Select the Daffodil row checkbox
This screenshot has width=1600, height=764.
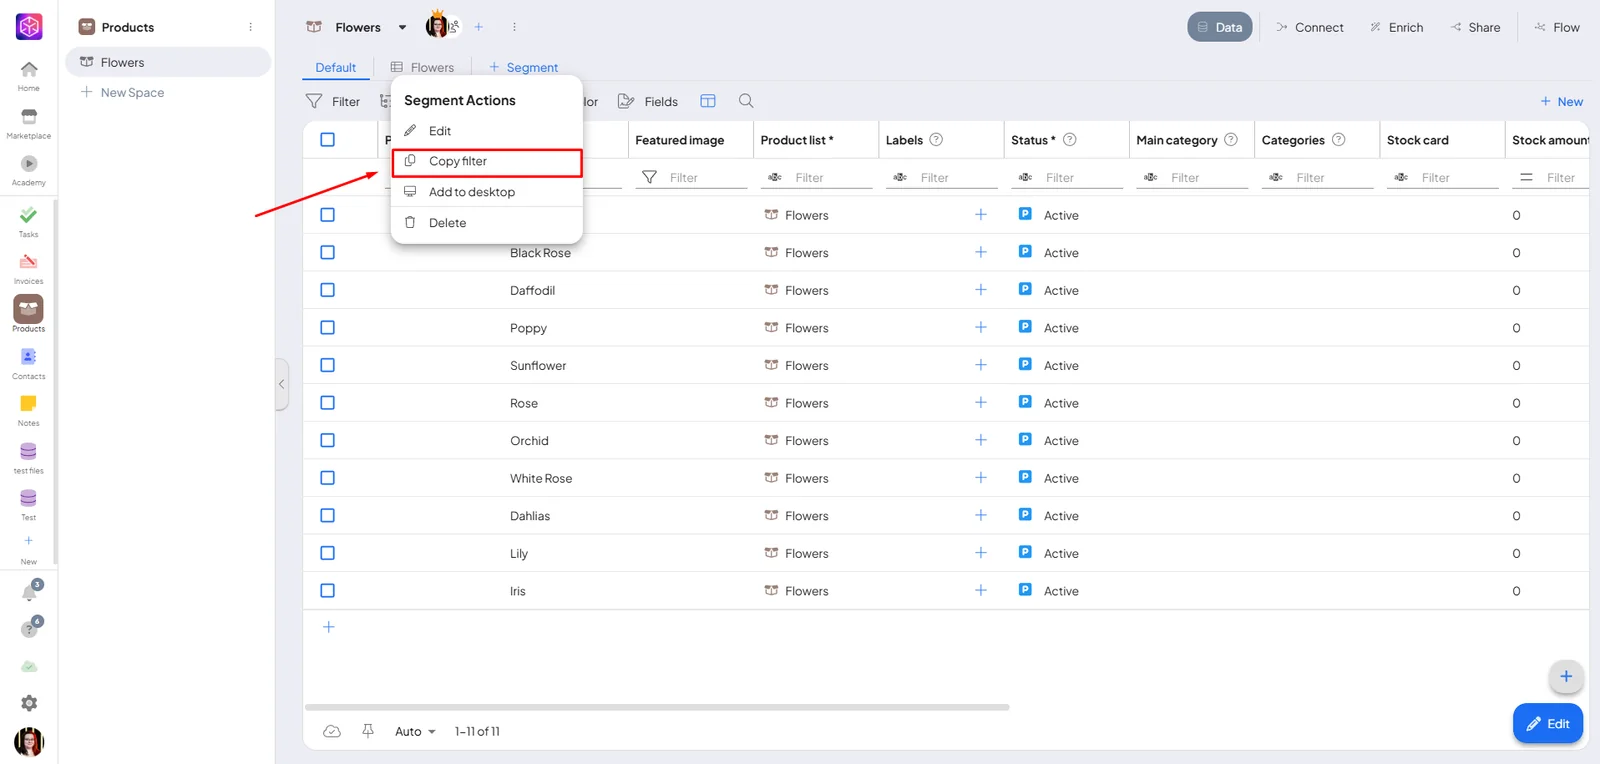[x=327, y=290]
